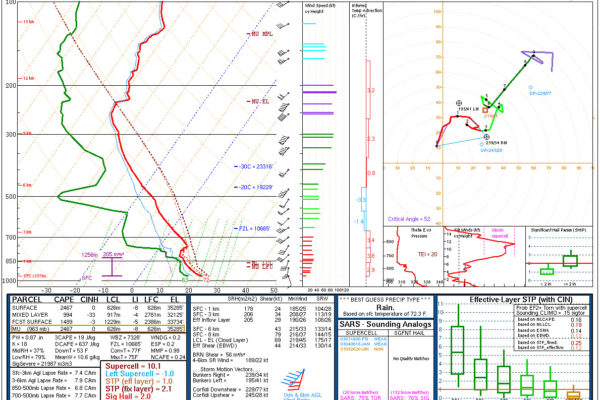Click the Corfidi downshear DN marker on hodograph

point(530,88)
